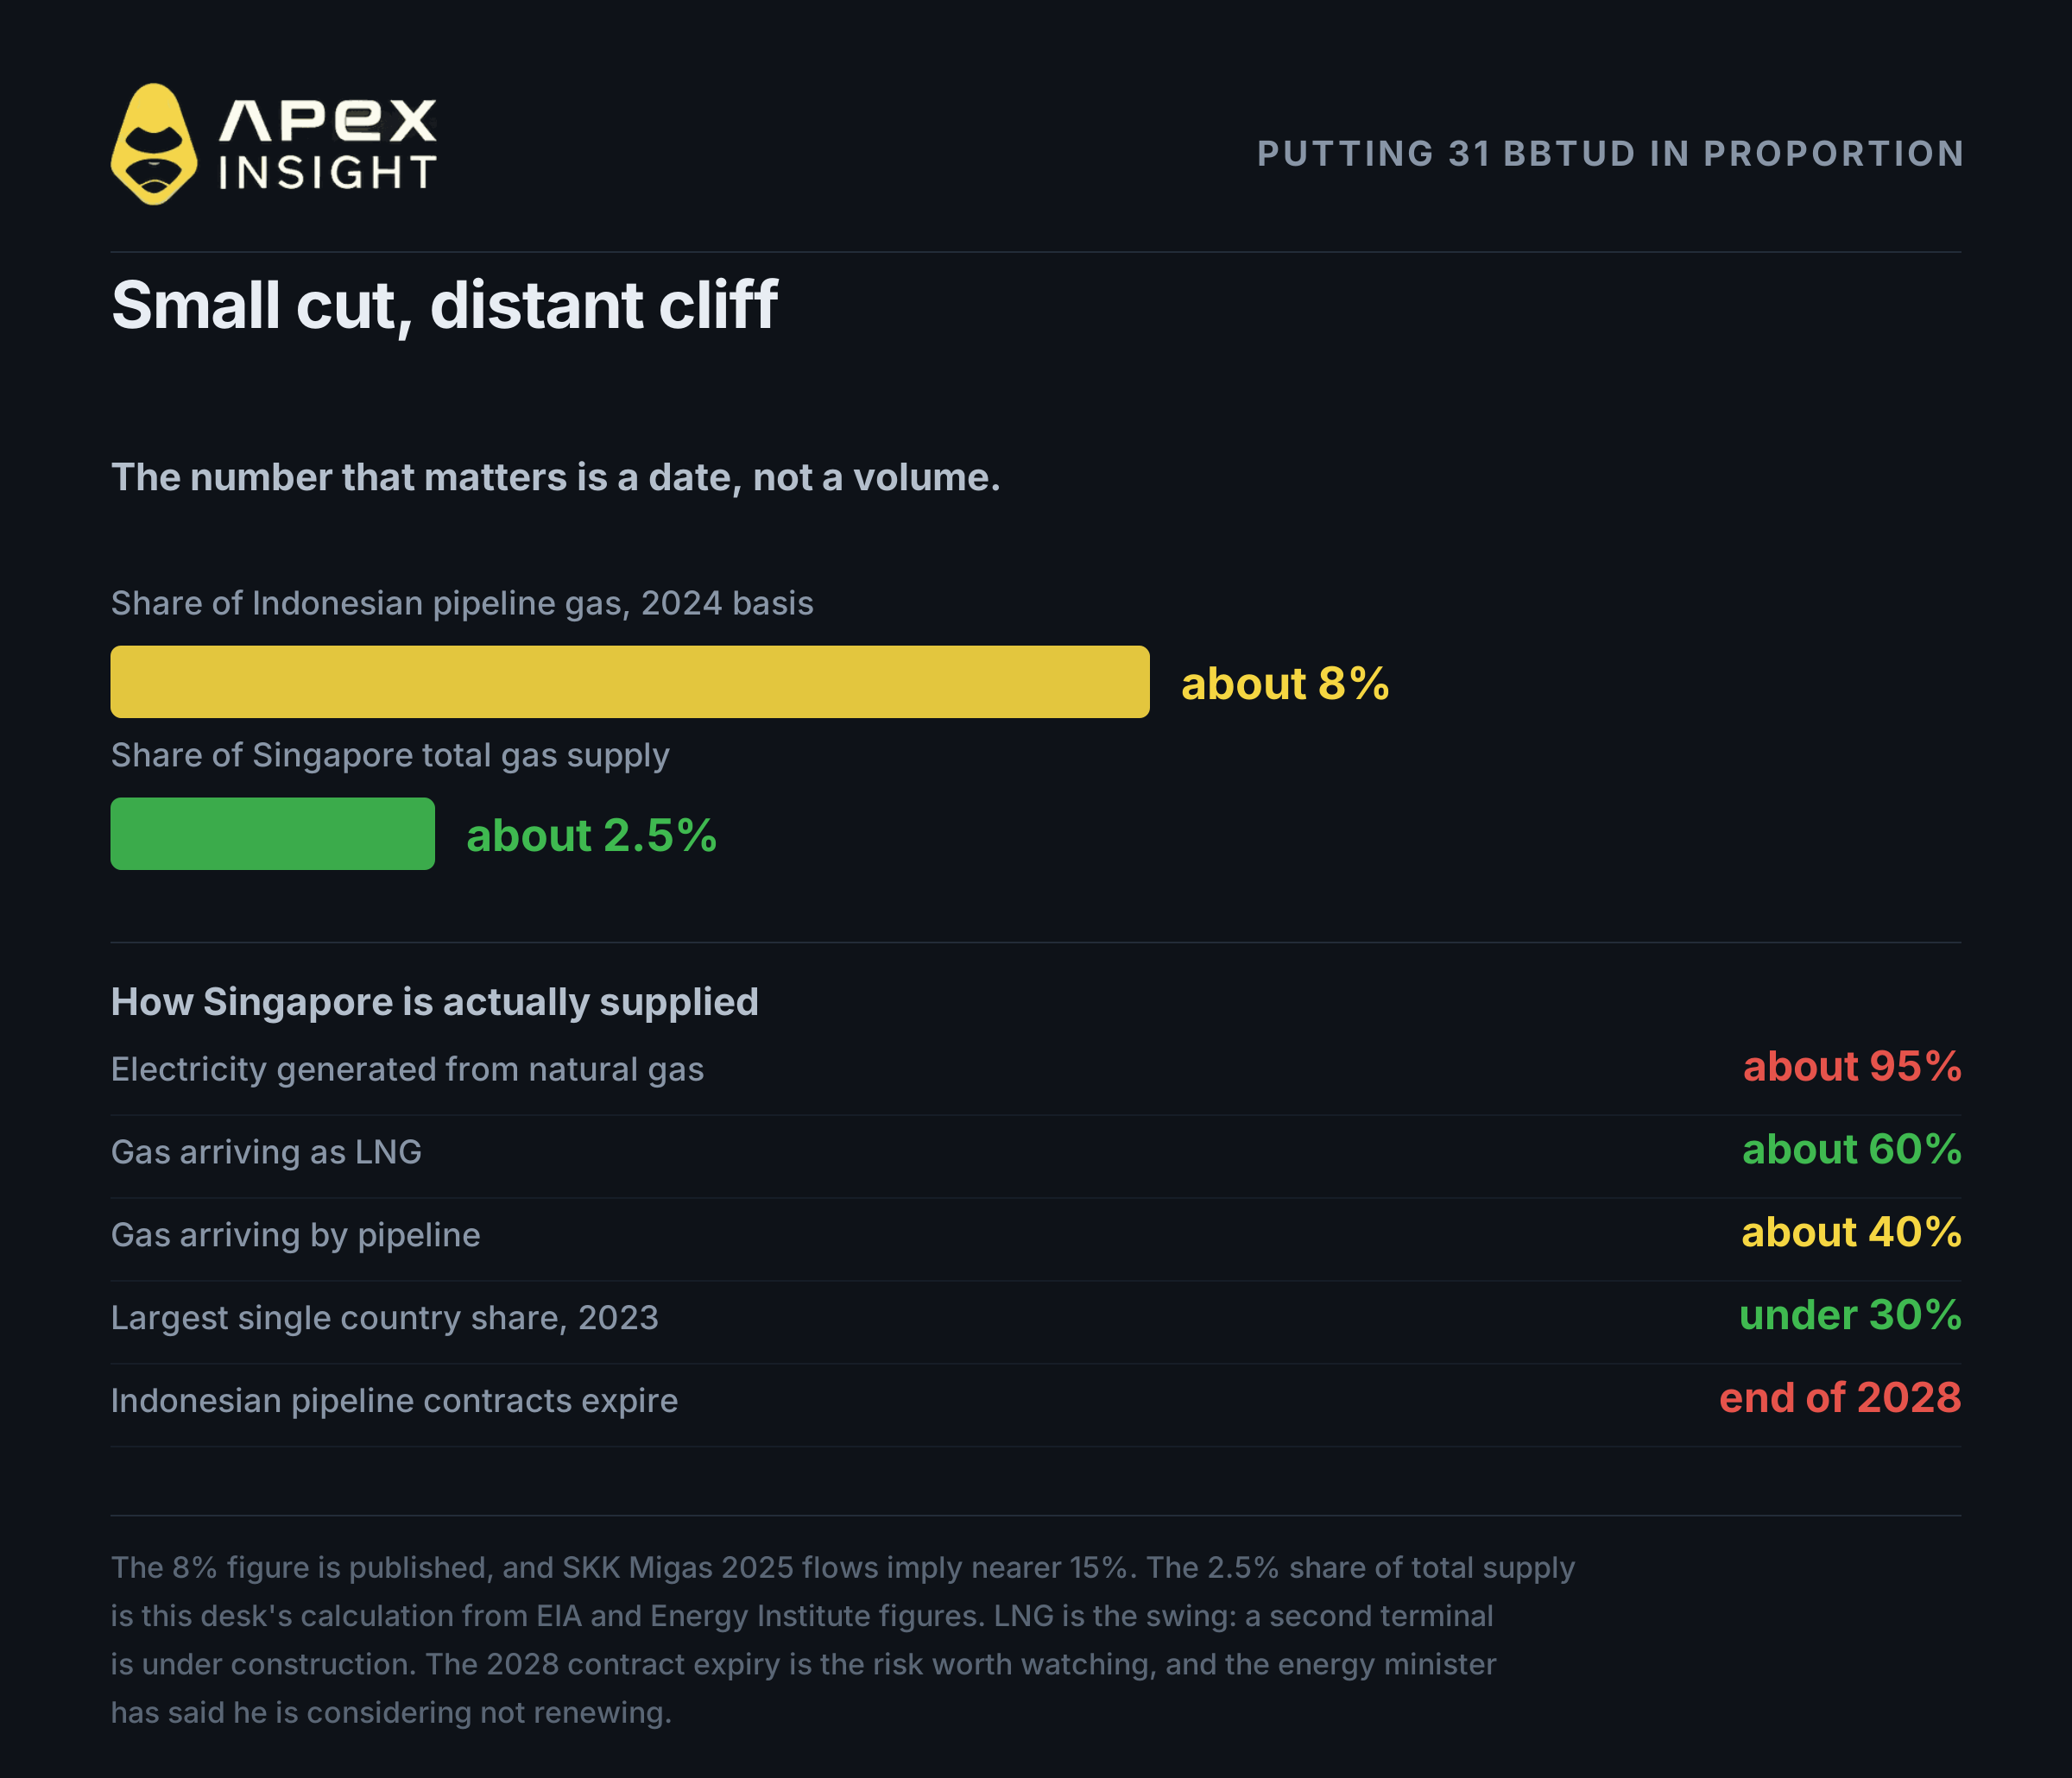Select the 'Gas arriving by pipeline' row
Screen dimensions: 2072x1778
point(1036,1235)
